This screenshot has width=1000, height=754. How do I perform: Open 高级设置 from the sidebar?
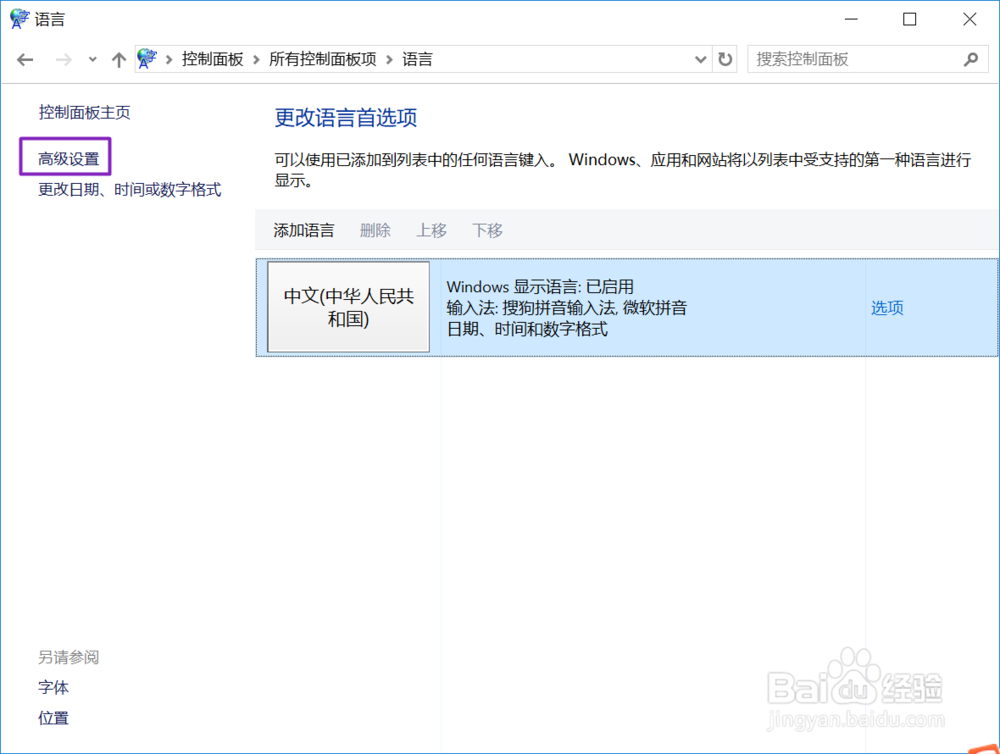[x=65, y=155]
